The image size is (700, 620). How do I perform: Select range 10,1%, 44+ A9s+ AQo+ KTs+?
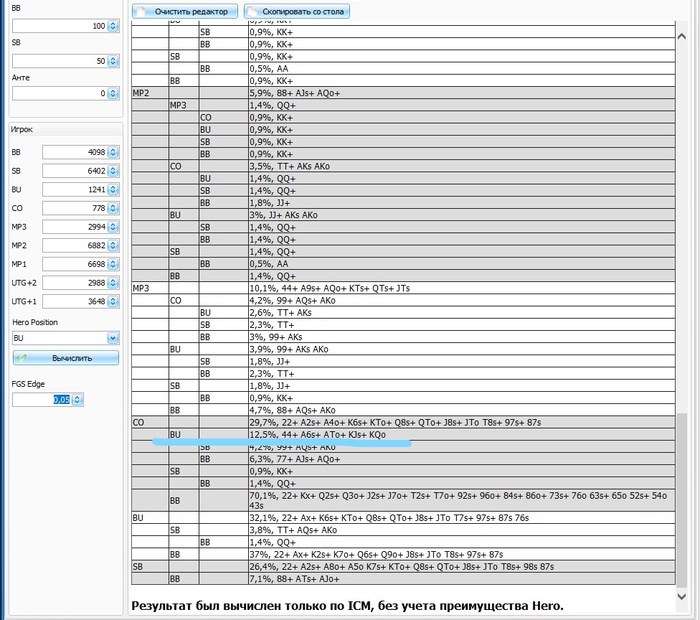pos(462,288)
